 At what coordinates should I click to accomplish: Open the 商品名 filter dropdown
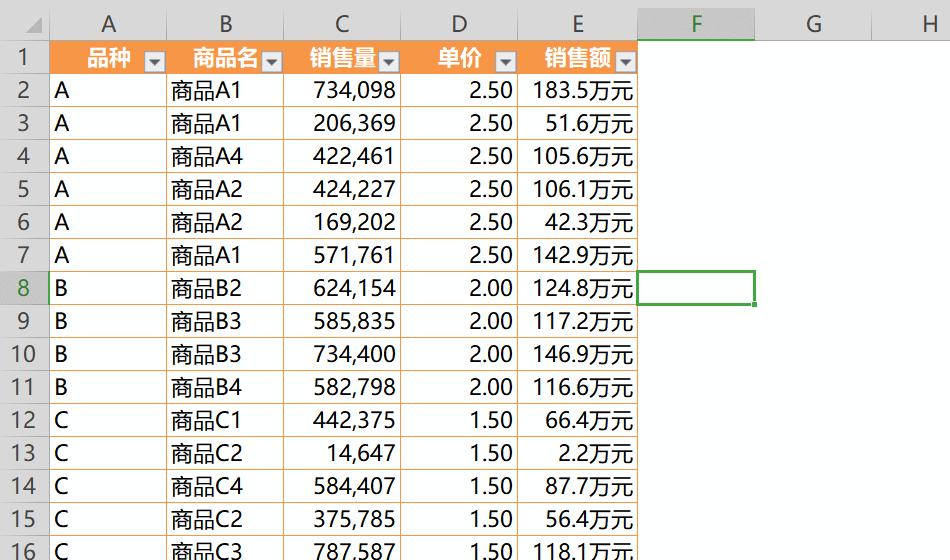tap(271, 61)
